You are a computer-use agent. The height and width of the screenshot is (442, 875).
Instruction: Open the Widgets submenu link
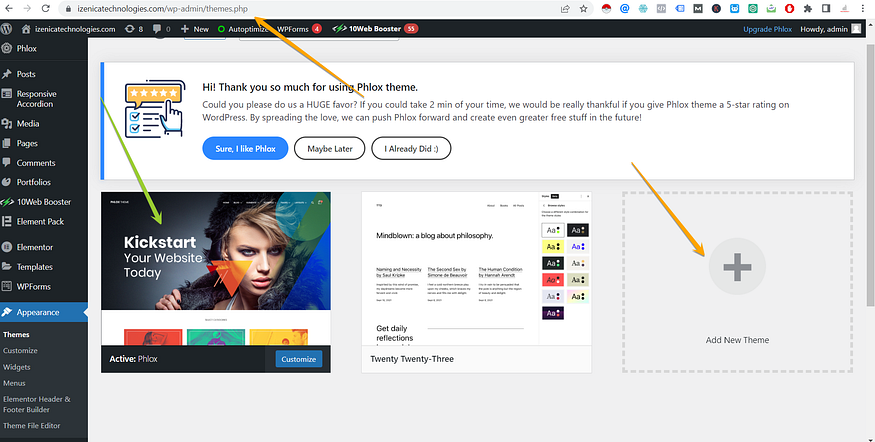click(17, 367)
